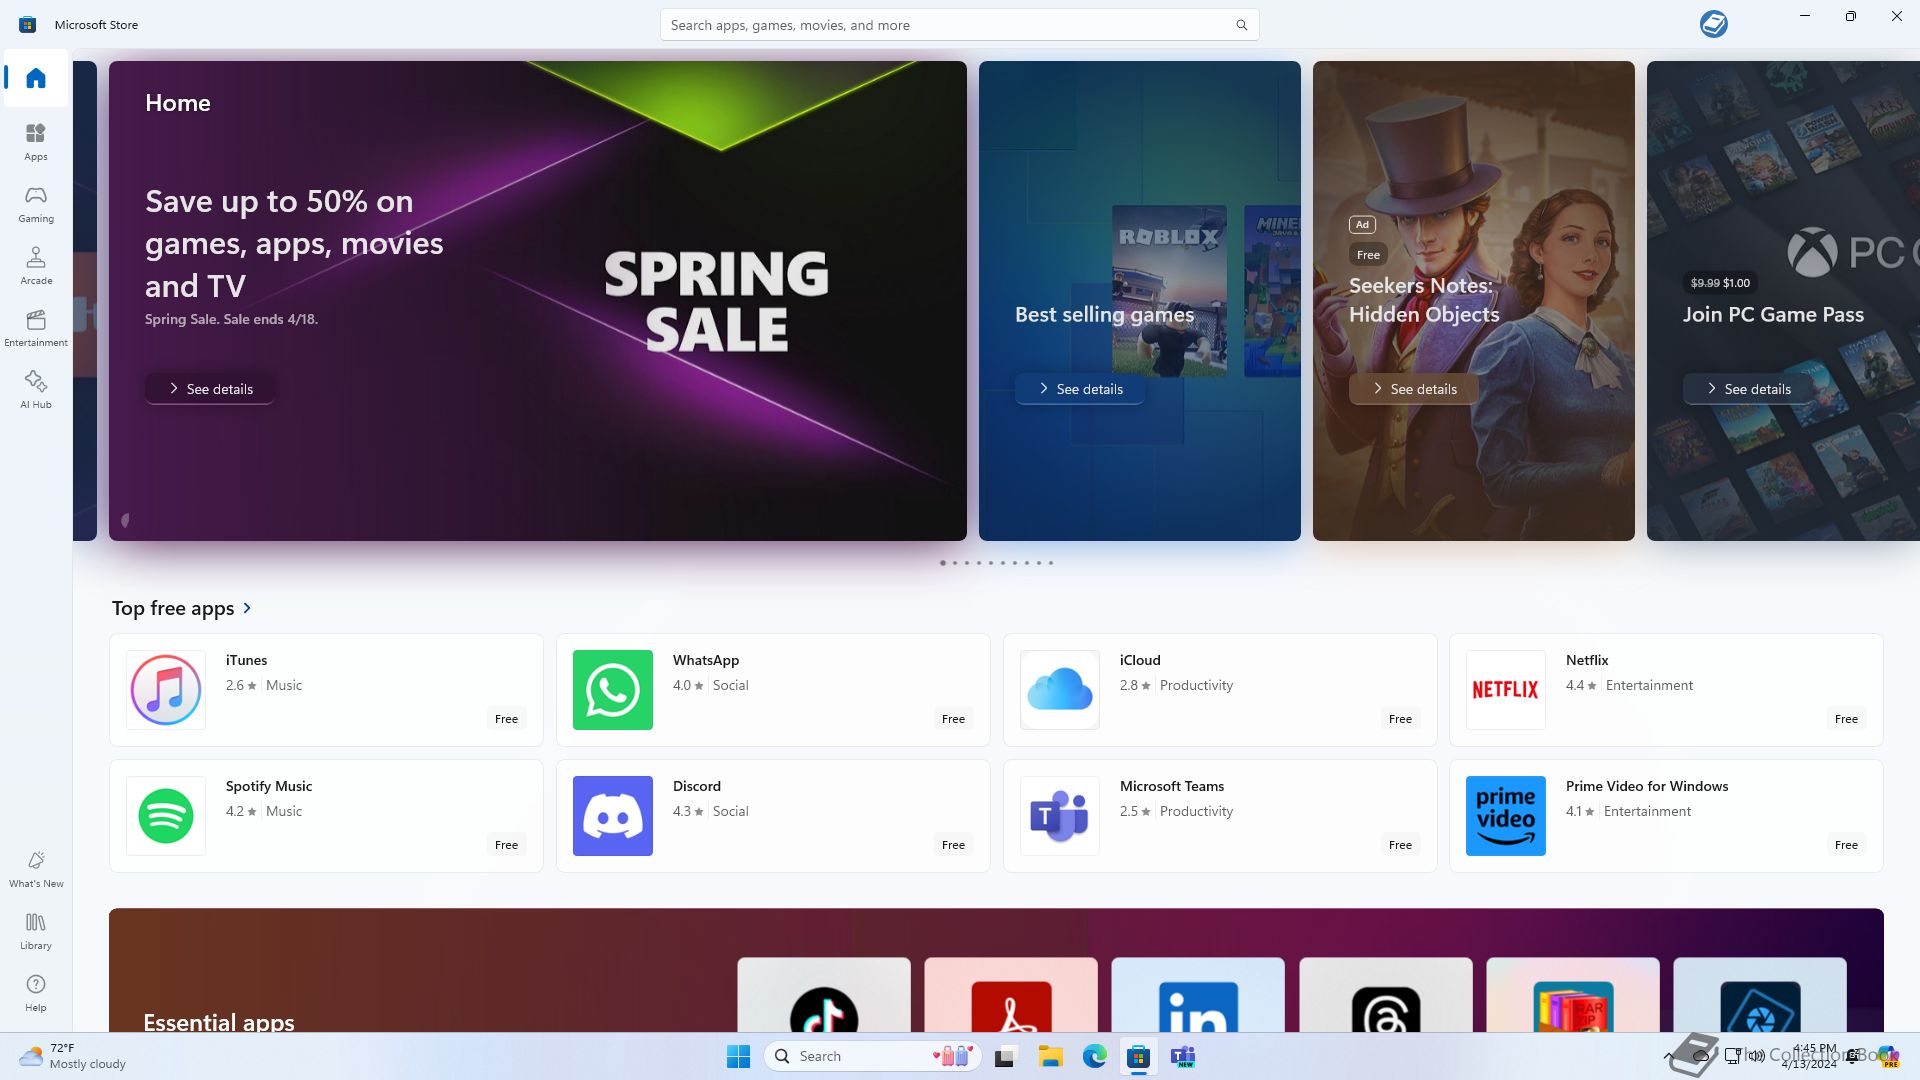Image resolution: width=1920 pixels, height=1080 pixels.
Task: Open the Library in sidebar
Action: [x=36, y=930]
